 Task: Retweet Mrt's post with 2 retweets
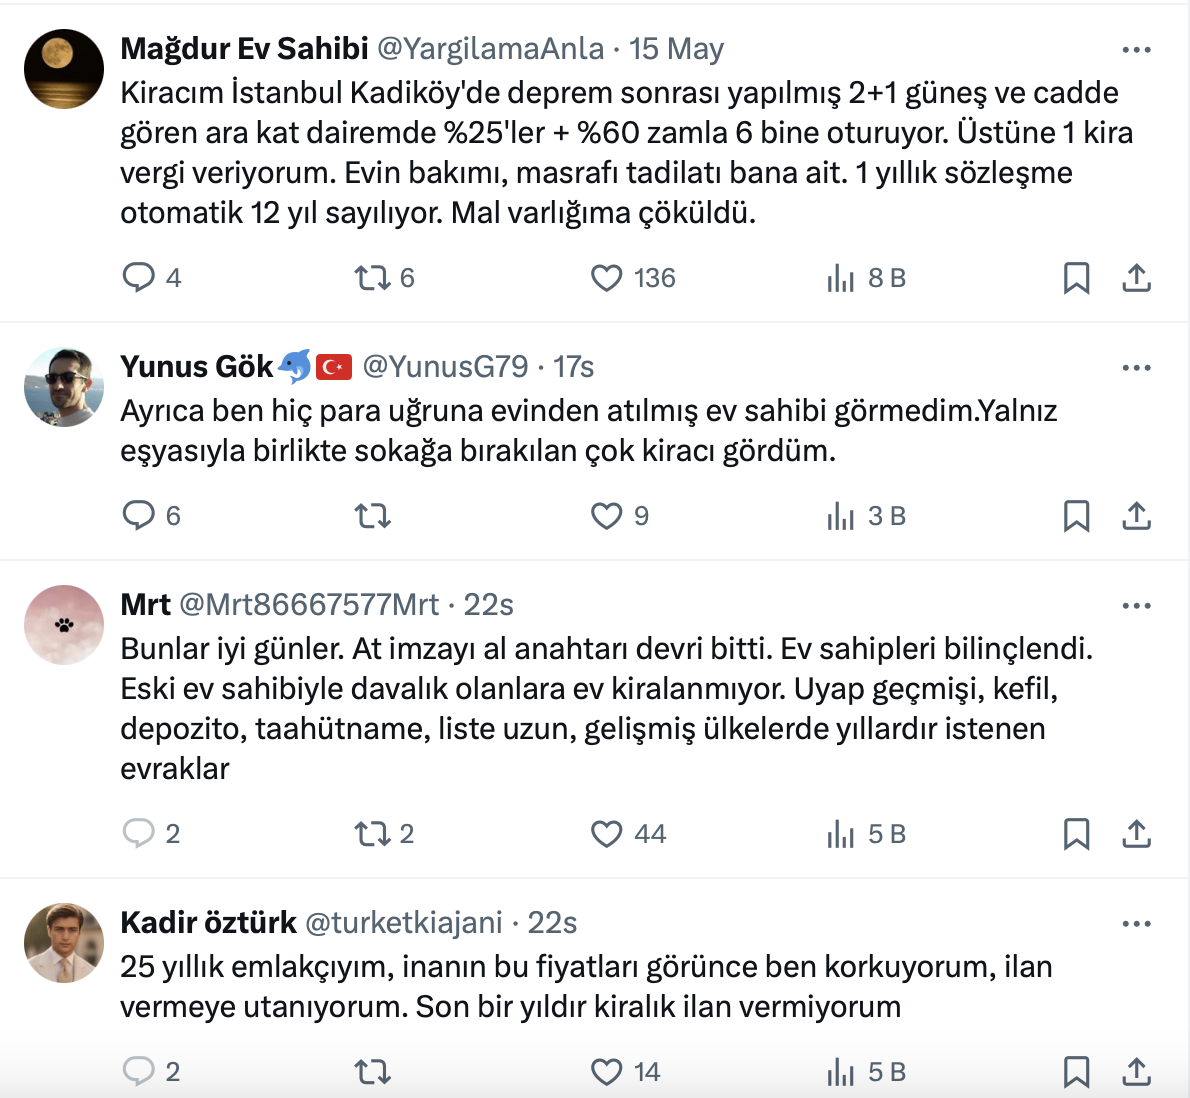pyautogui.click(x=373, y=833)
